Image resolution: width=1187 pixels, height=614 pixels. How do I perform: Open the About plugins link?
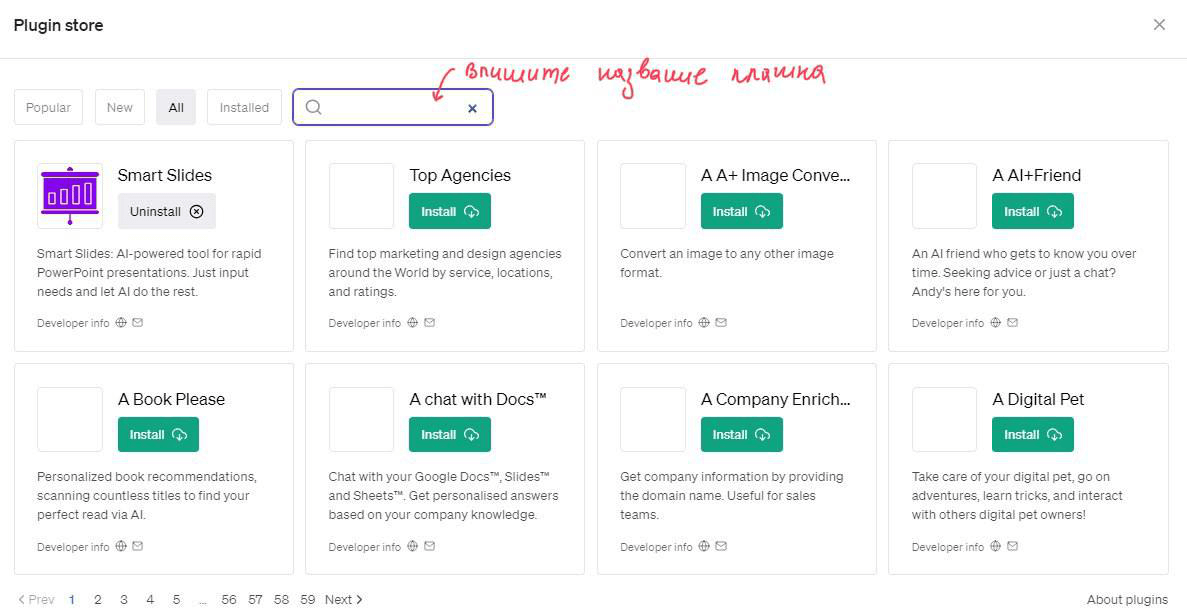click(x=1127, y=600)
